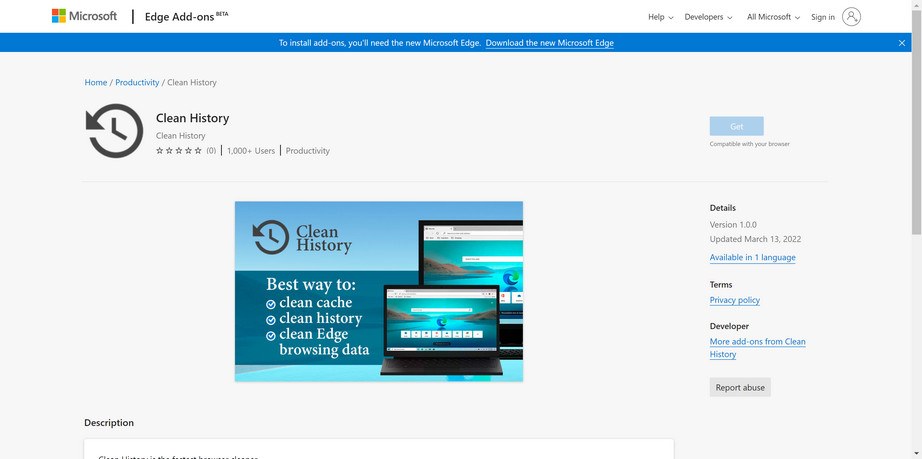This screenshot has height=459, width=922.
Task: Open Available in 1 language link
Action: click(x=752, y=257)
